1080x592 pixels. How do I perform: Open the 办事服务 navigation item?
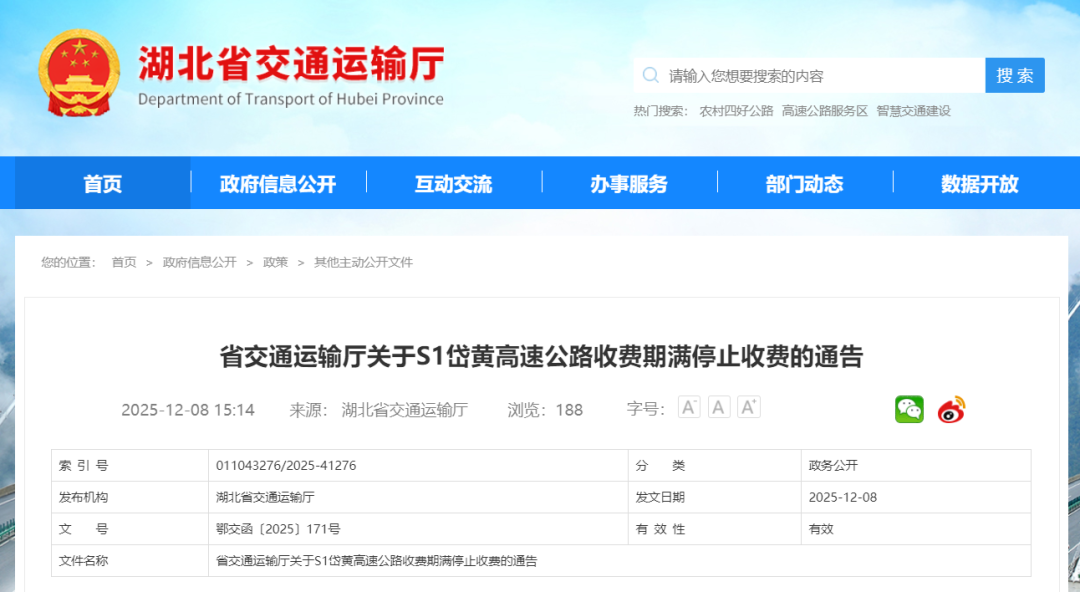click(x=629, y=184)
